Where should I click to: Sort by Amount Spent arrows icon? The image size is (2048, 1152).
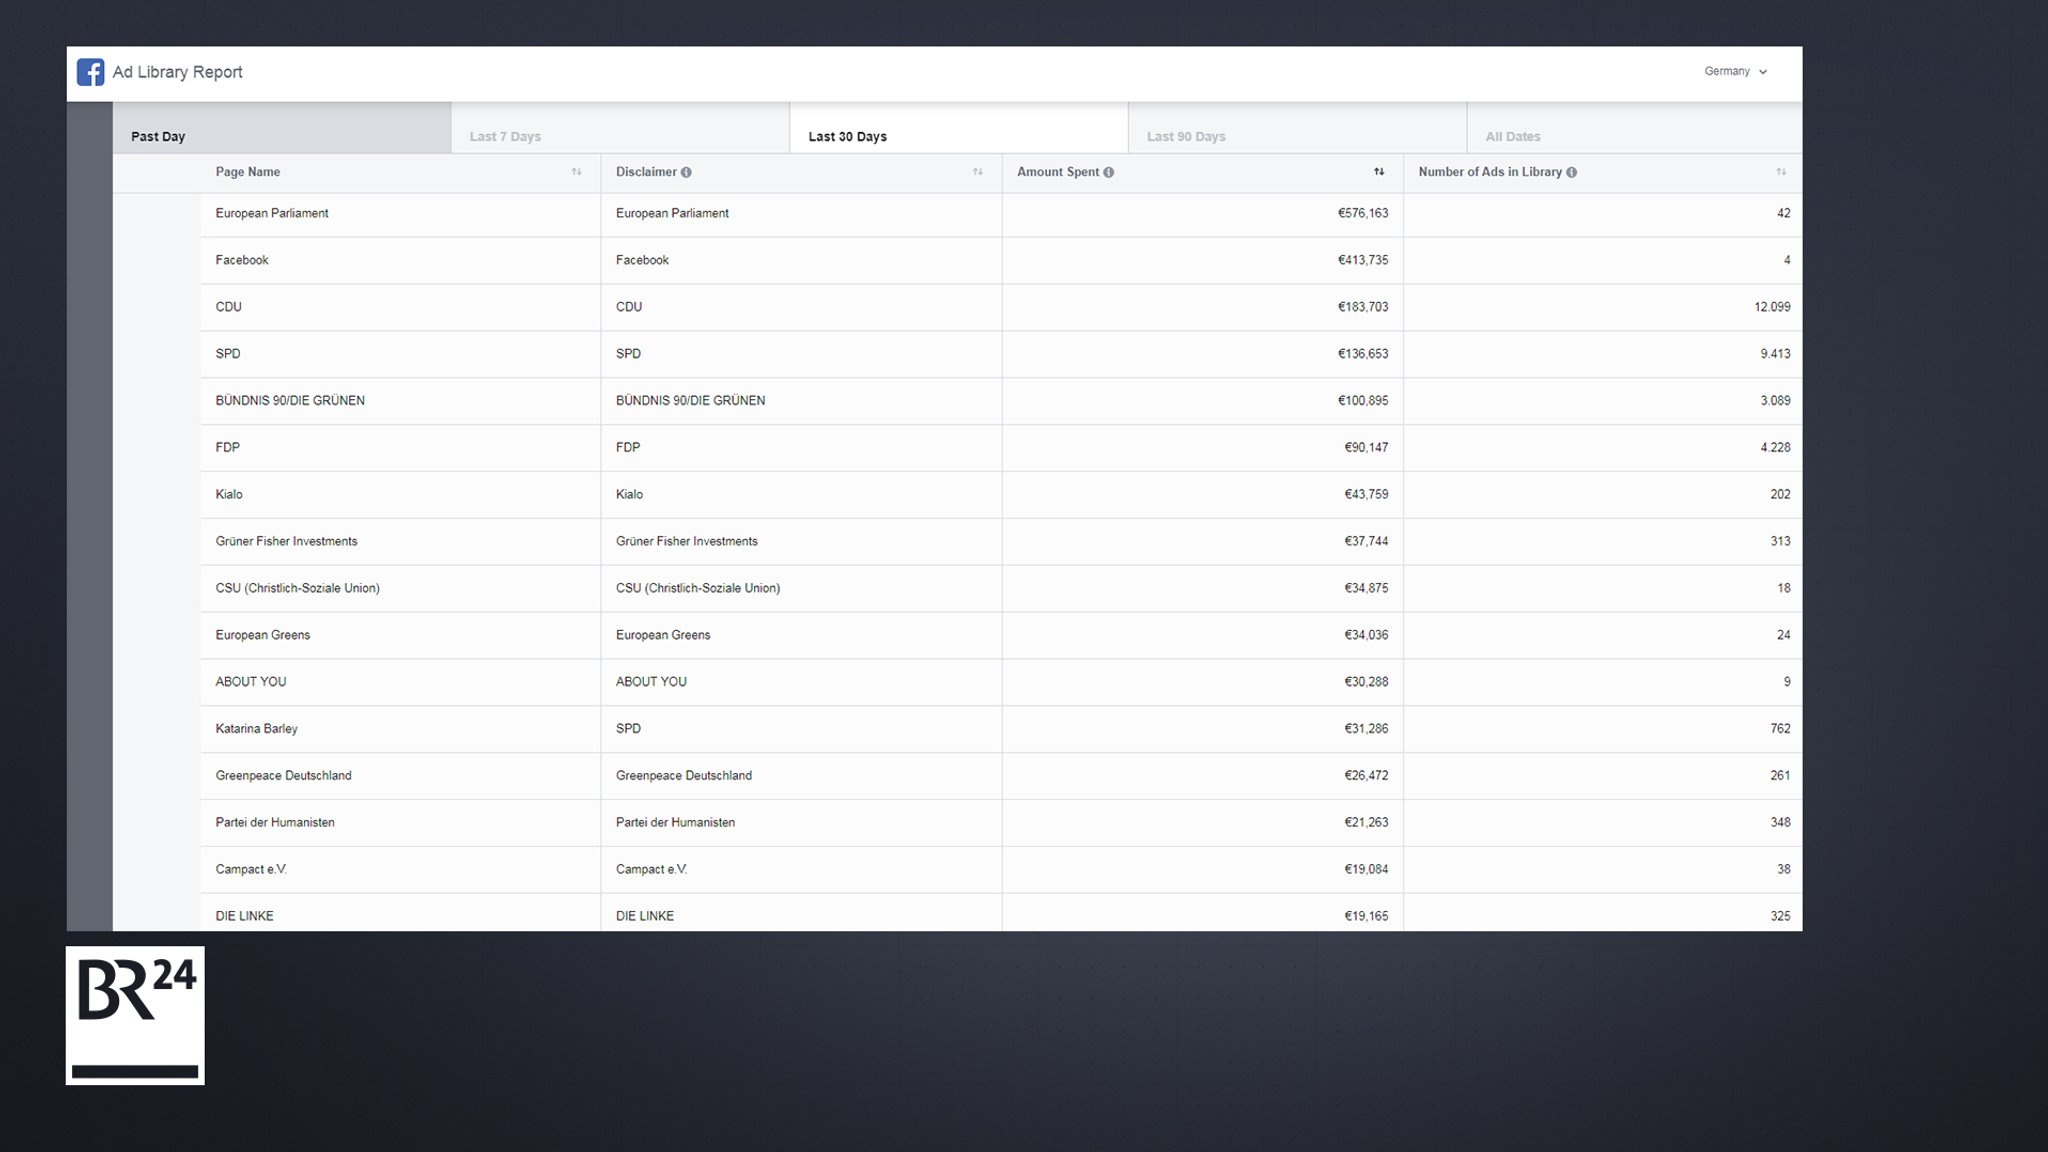point(1379,172)
